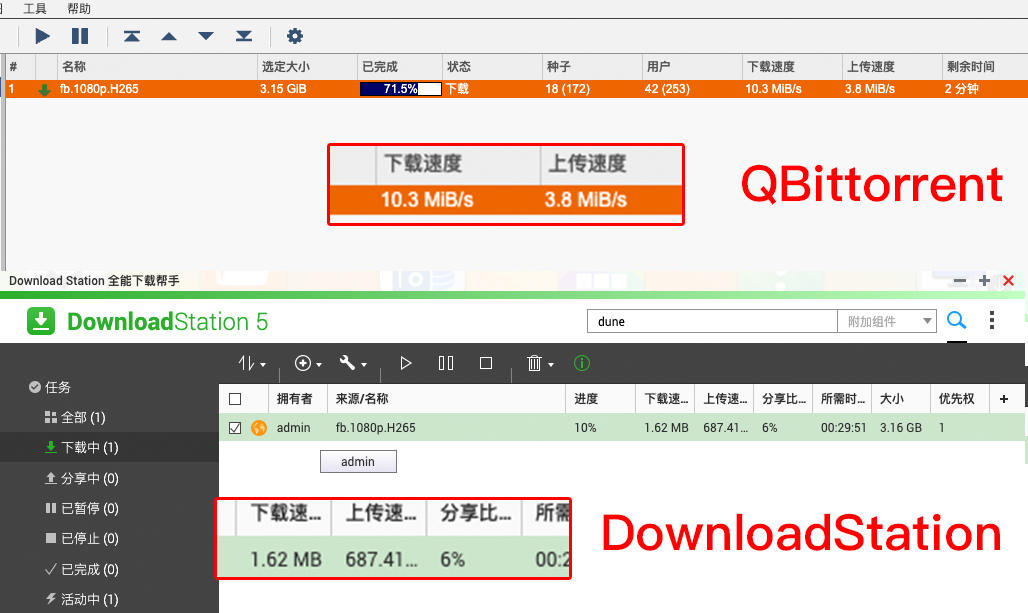This screenshot has width=1028, height=613.
Task: Select fb.1080p.H265 torrent in qBittorrent
Action: (x=517, y=89)
